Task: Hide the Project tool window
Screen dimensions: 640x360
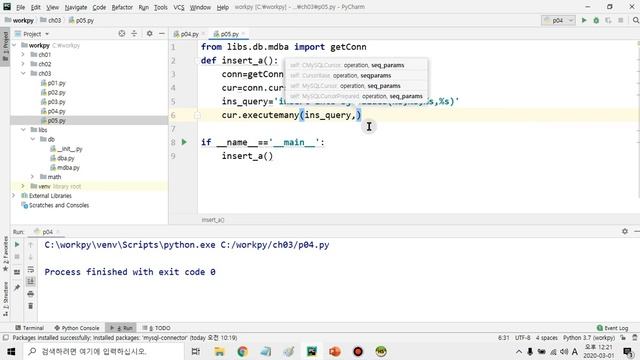Action: click(x=162, y=33)
